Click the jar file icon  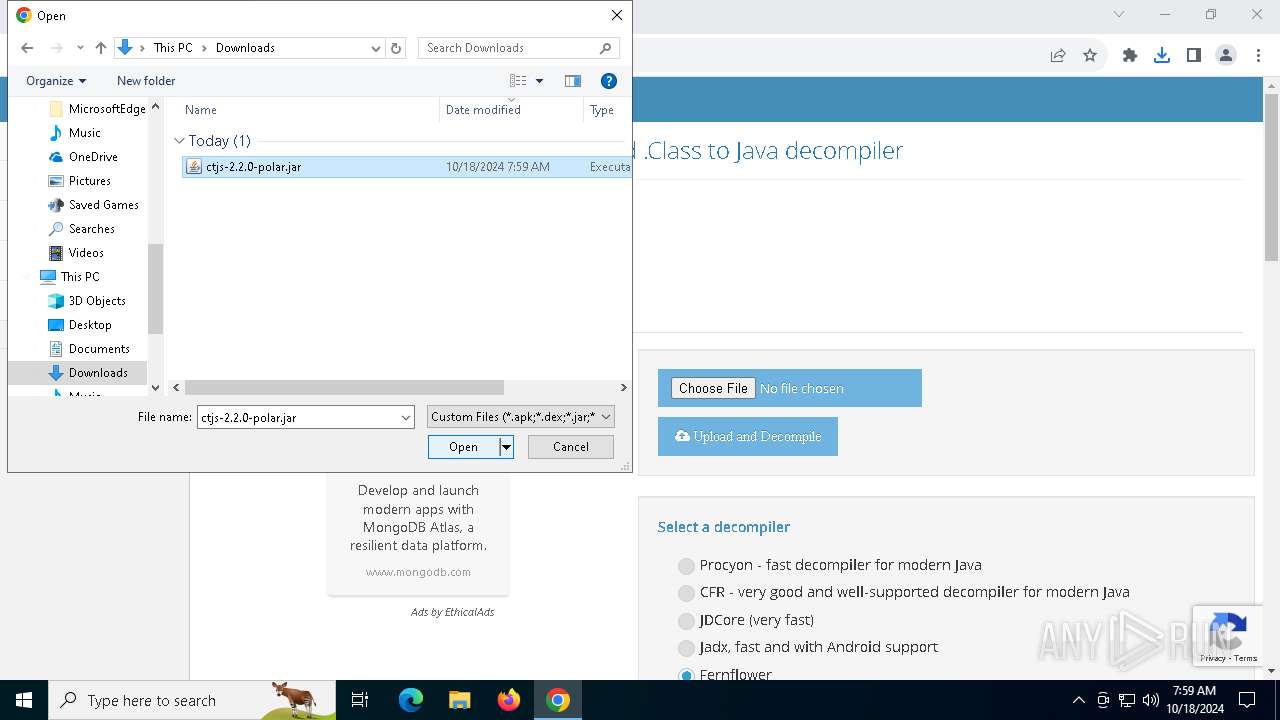point(194,167)
